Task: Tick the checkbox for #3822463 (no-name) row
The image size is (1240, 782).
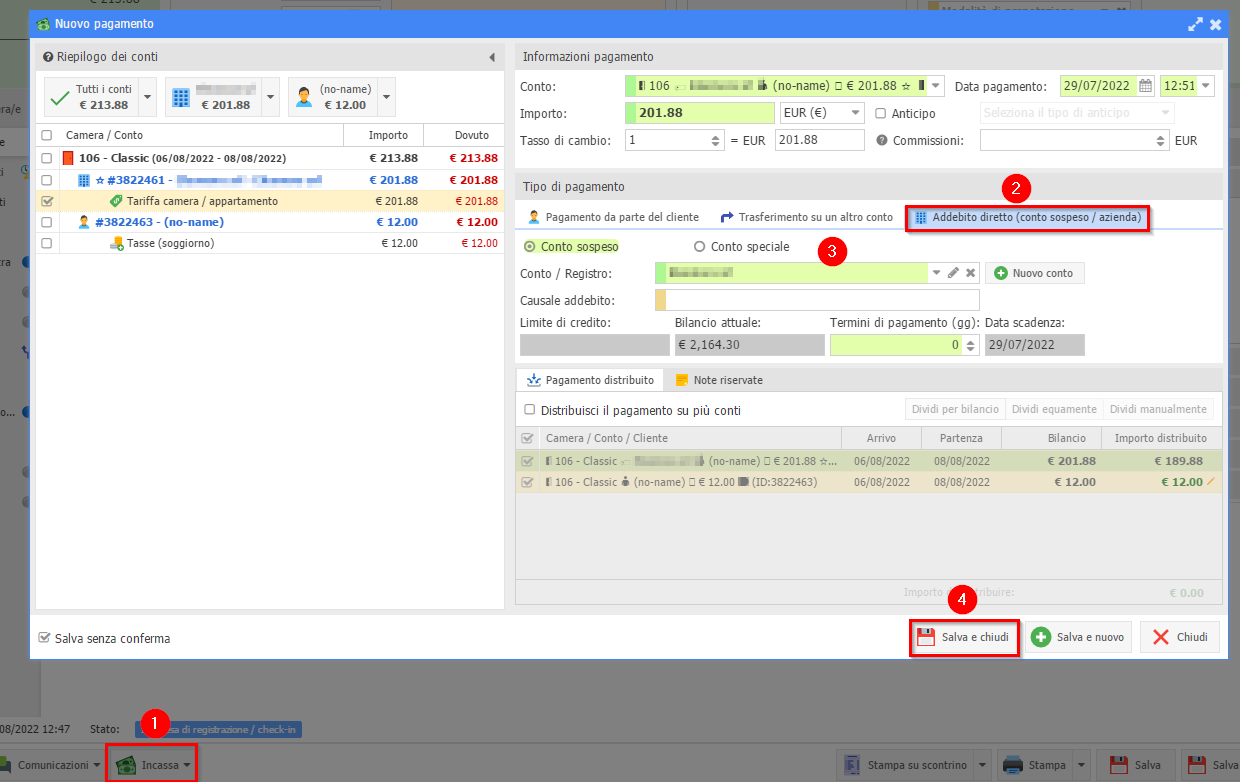Action: [47, 222]
